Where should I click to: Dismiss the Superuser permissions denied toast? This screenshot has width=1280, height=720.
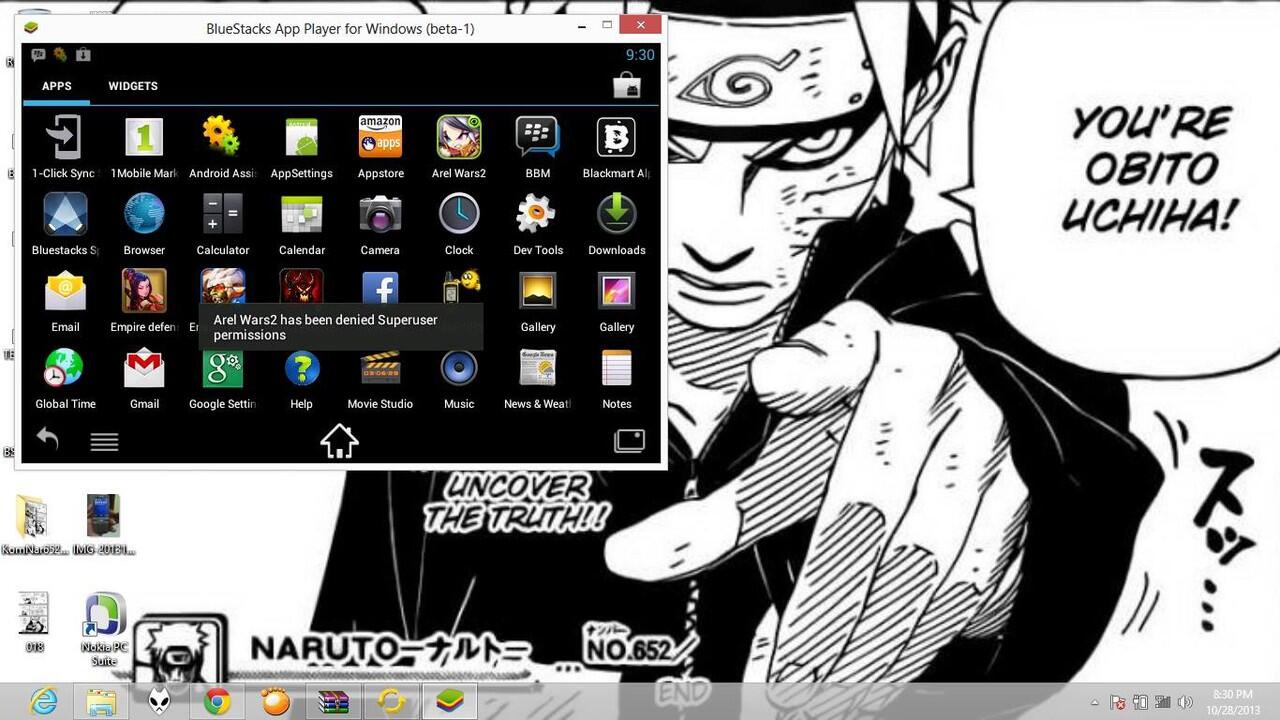click(x=341, y=327)
